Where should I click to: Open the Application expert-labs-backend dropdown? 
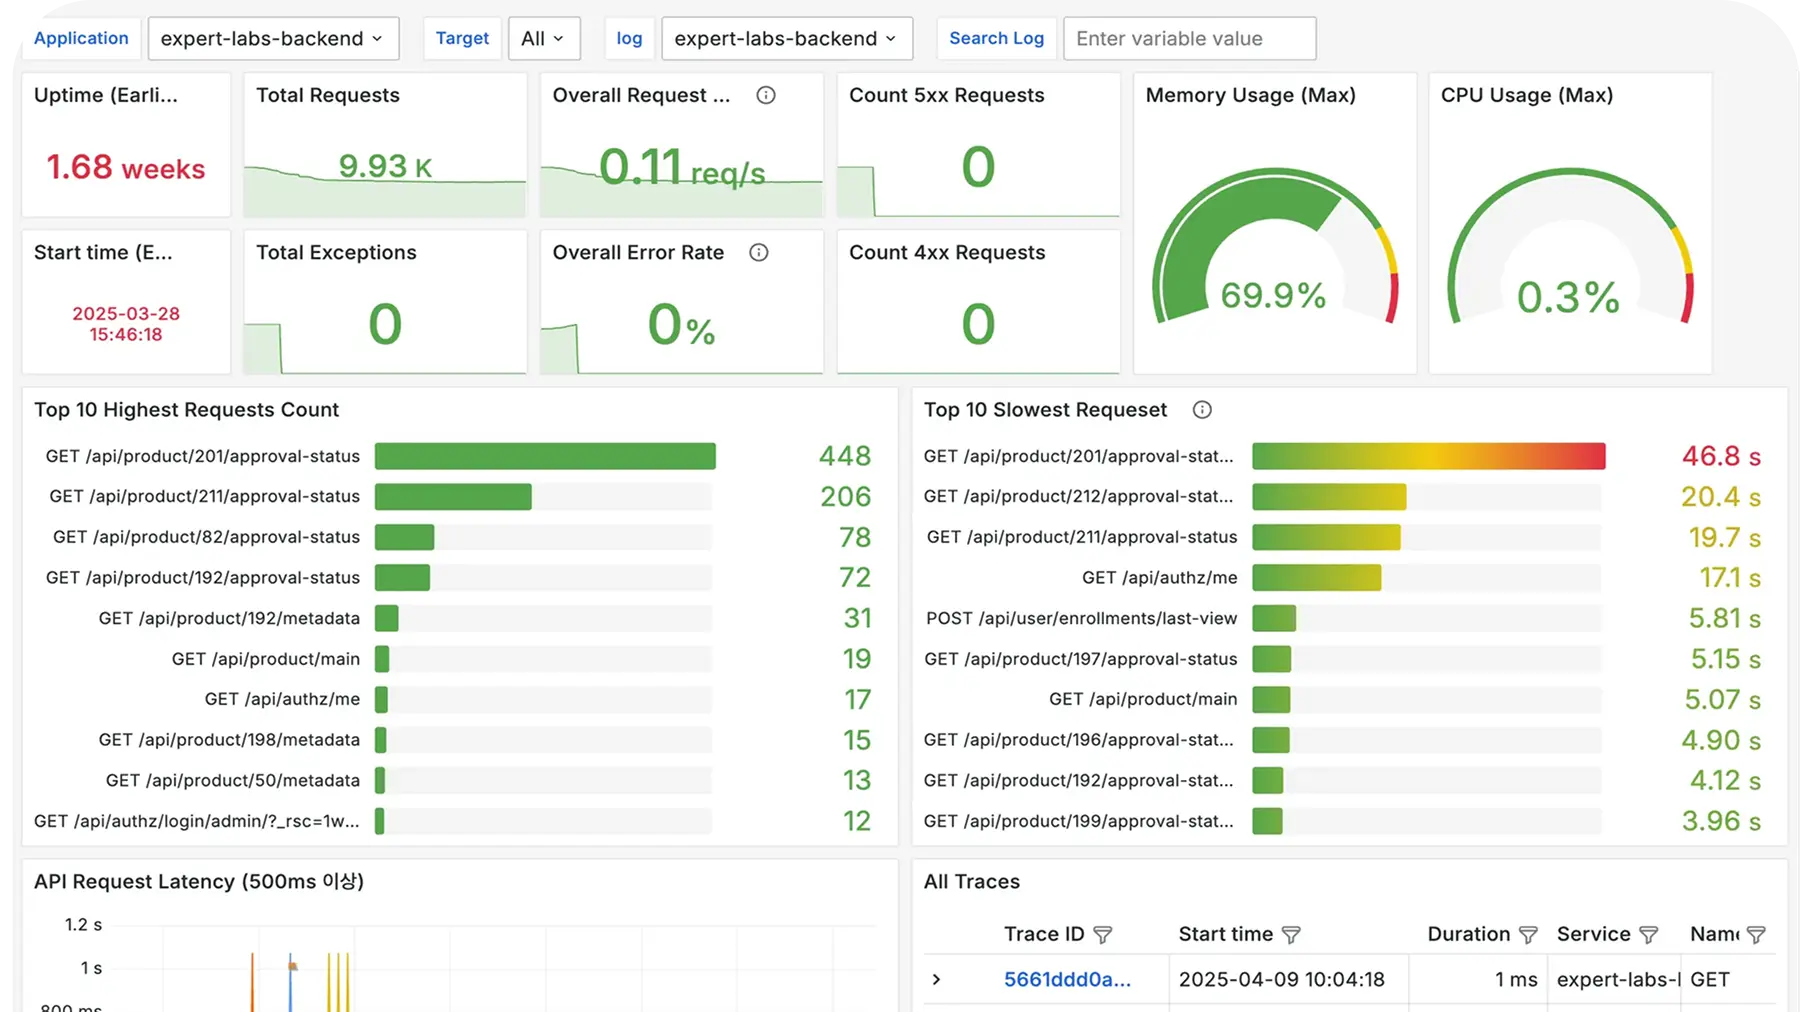point(273,39)
